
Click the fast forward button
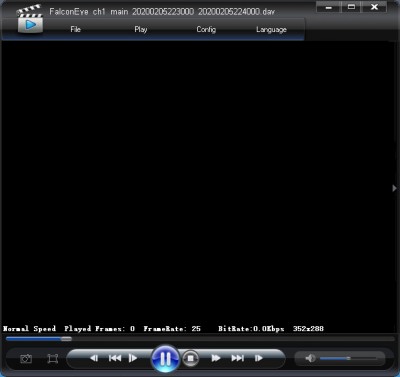pos(216,358)
